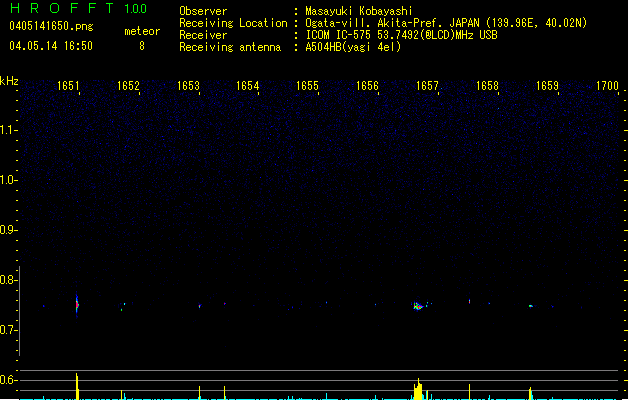Click the Observer label
Screen dimensions: 629x400
pyautogui.click(x=203, y=11)
